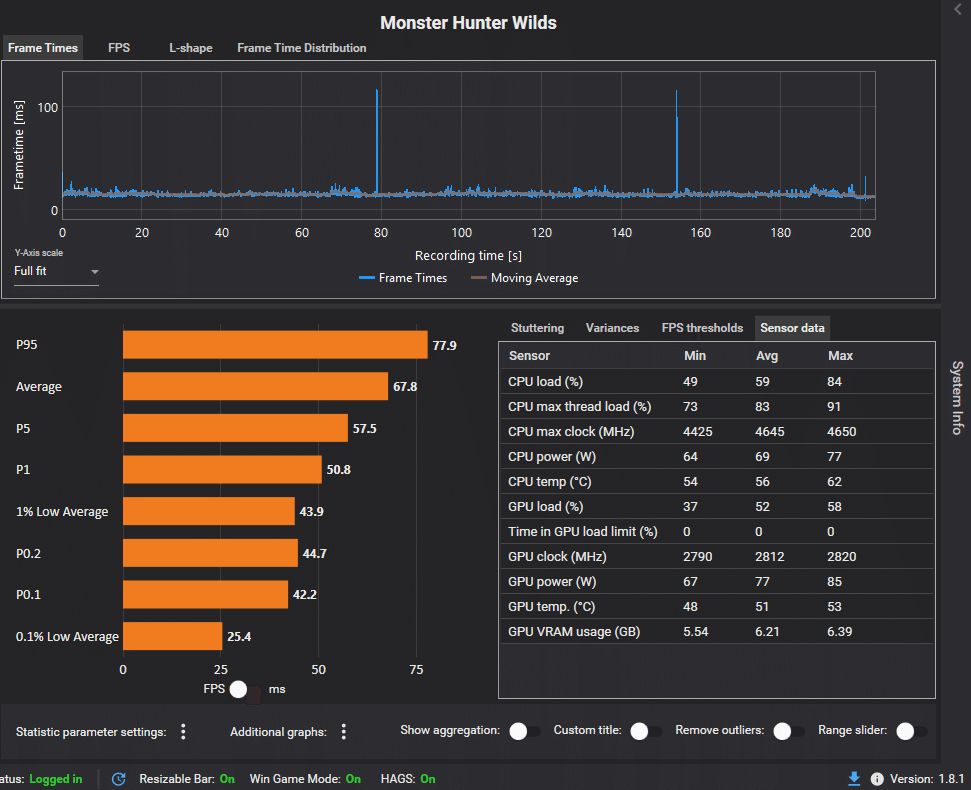This screenshot has width=971, height=790.
Task: Select the Variances tab
Action: pyautogui.click(x=612, y=328)
